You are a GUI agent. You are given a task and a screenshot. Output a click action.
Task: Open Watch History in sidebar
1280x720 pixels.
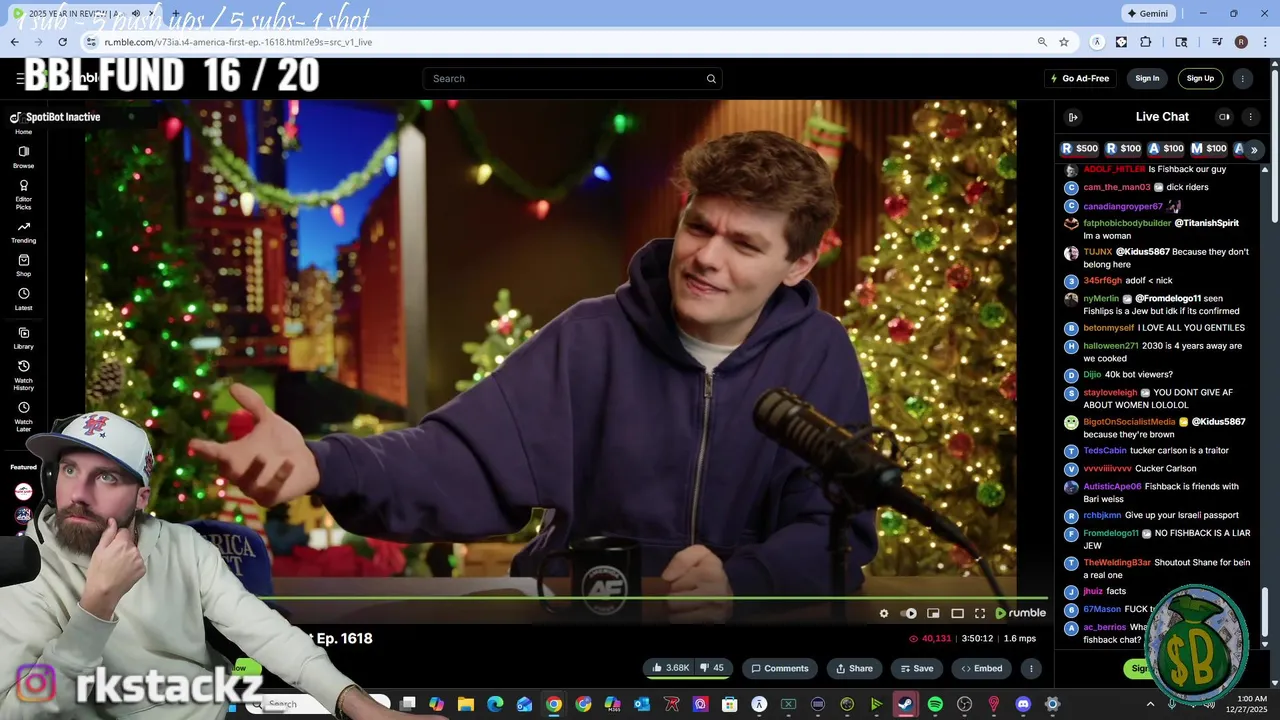23,375
